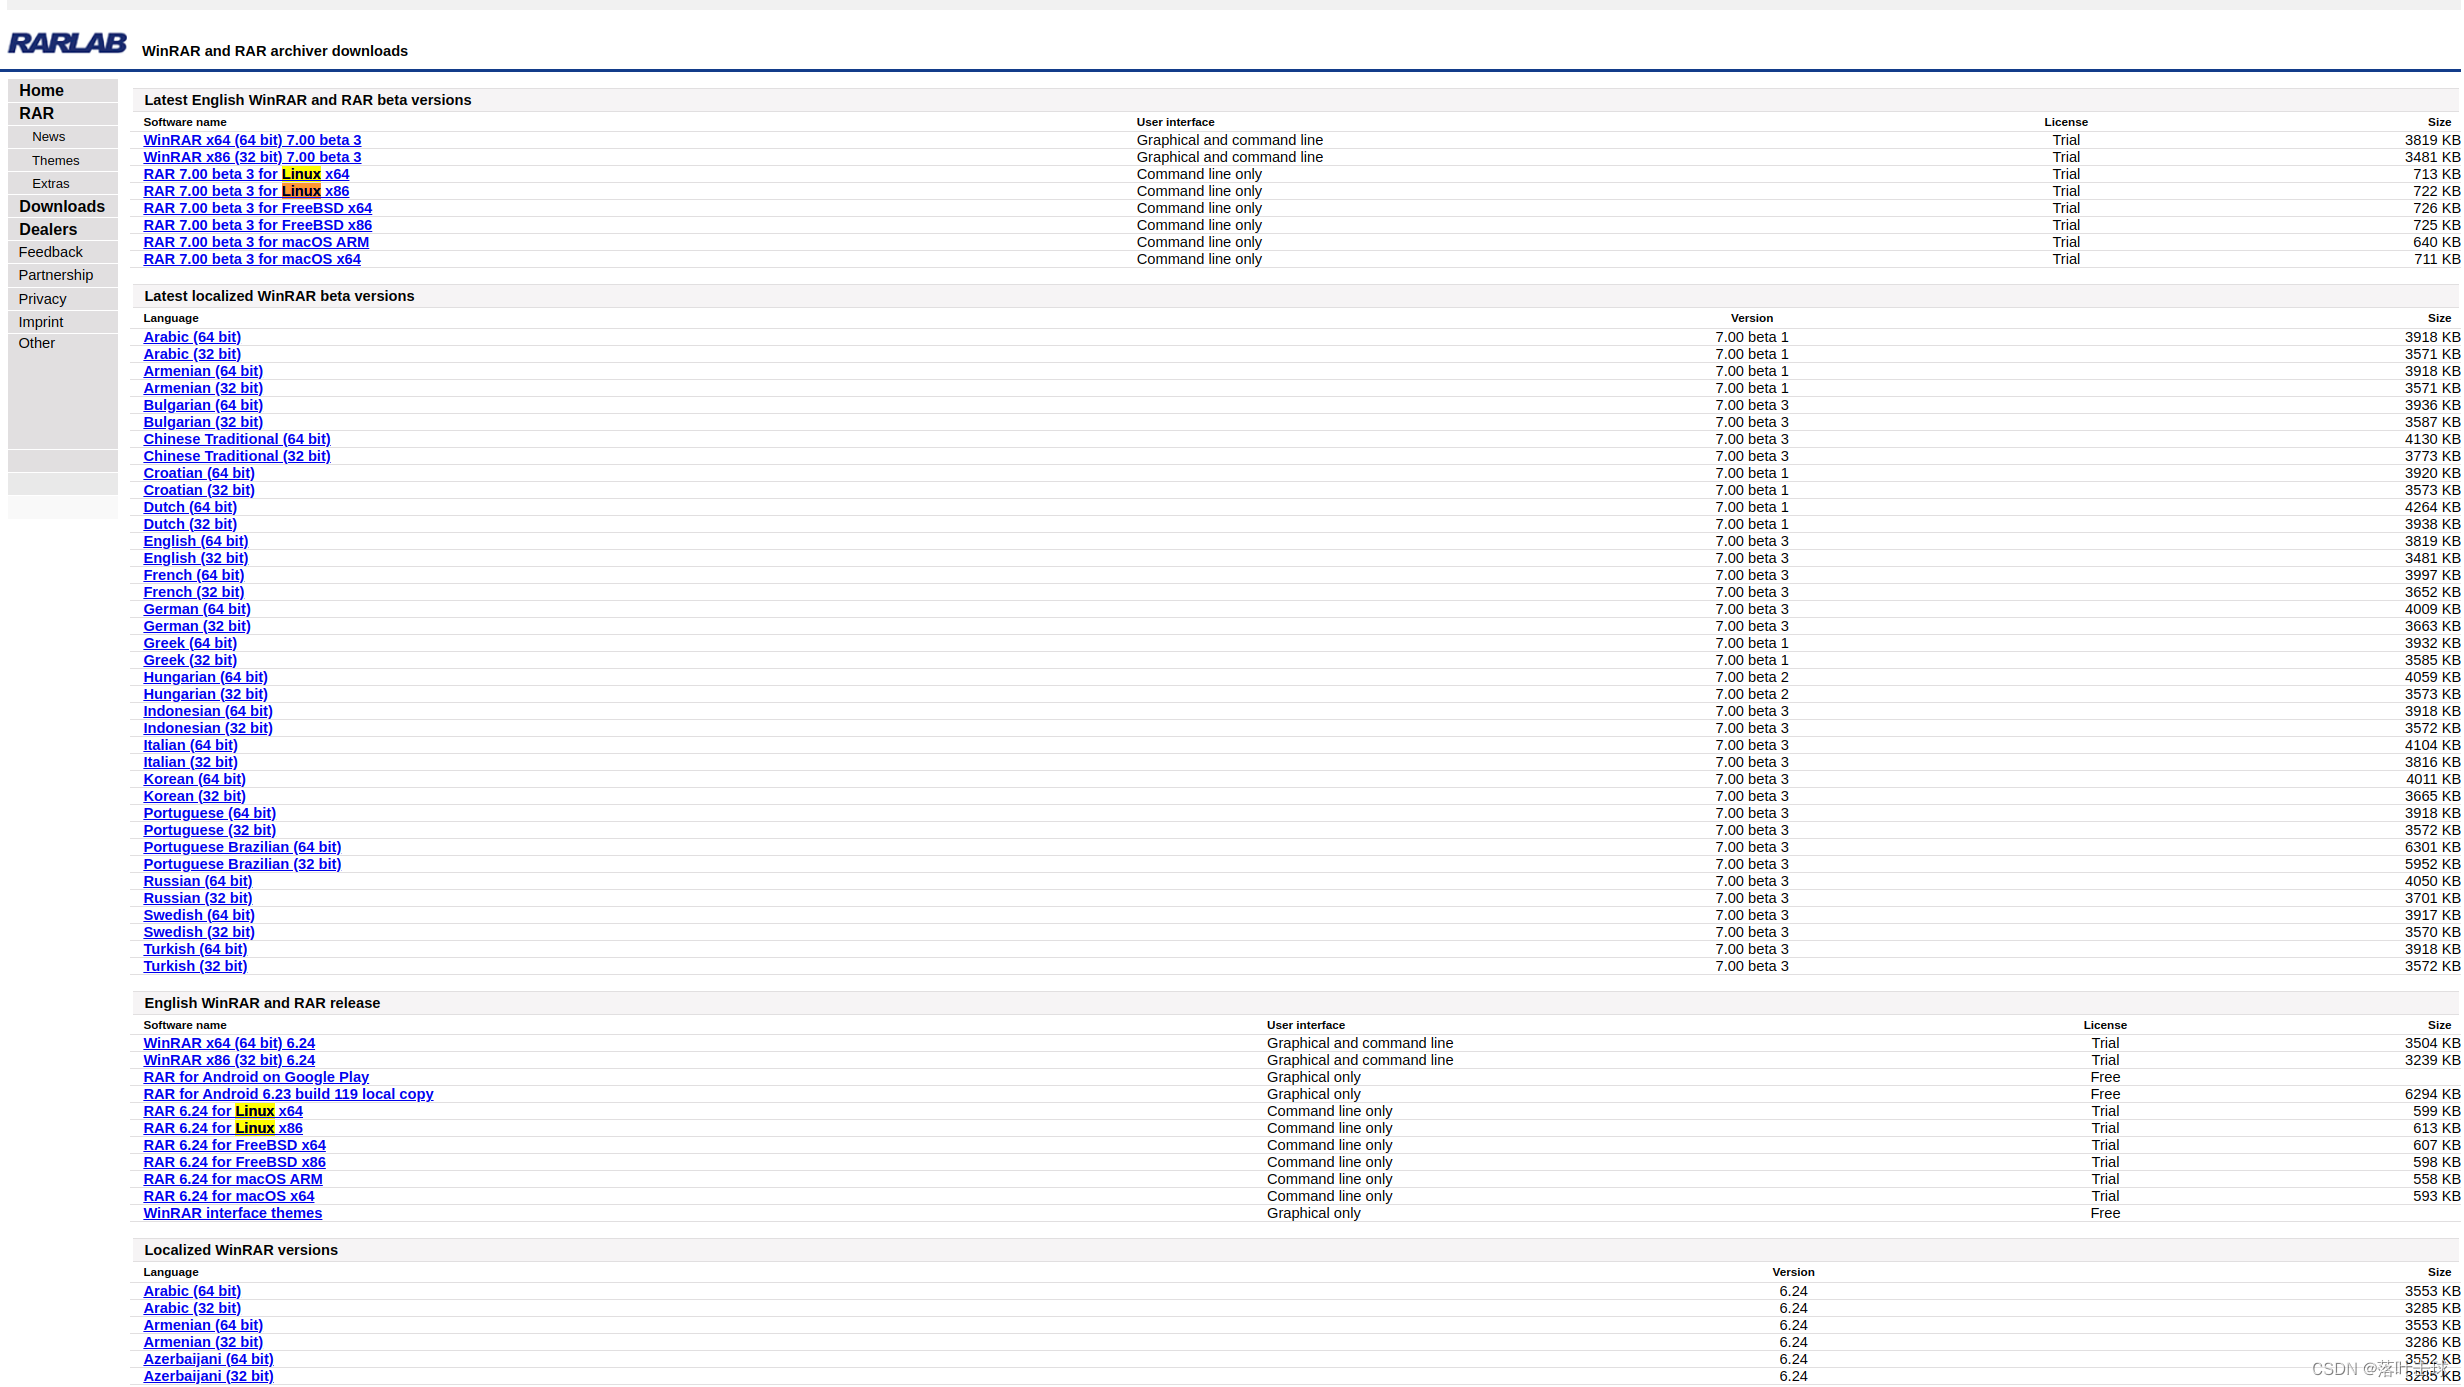Image resolution: width=2464 pixels, height=1387 pixels.
Task: Open the RAR sidebar item
Action: [x=37, y=113]
